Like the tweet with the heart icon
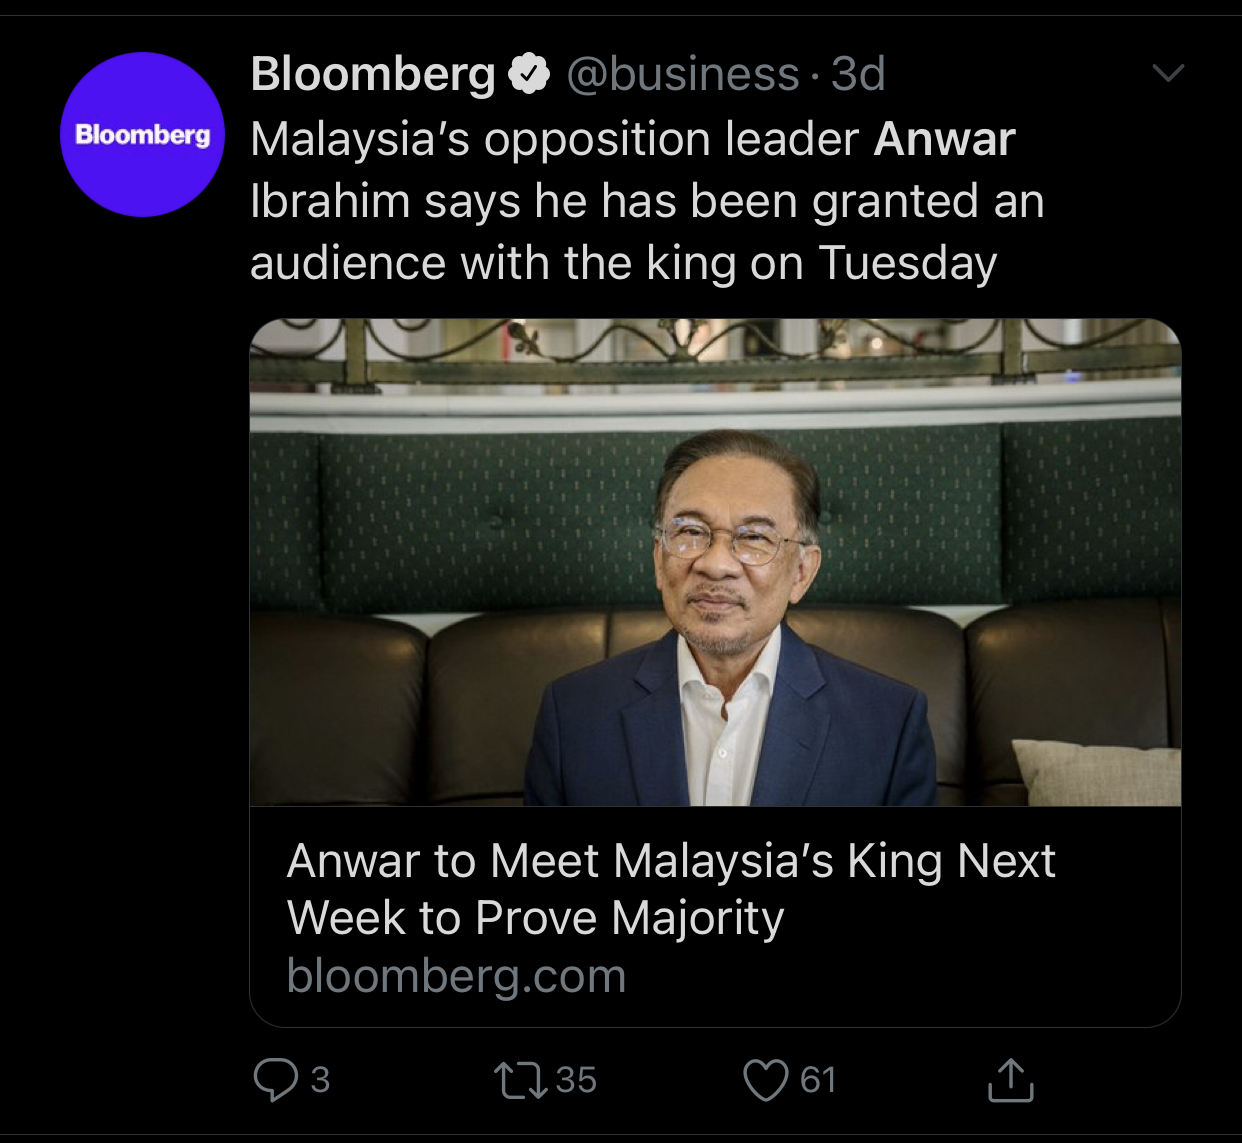This screenshot has height=1143, width=1242. (766, 1080)
